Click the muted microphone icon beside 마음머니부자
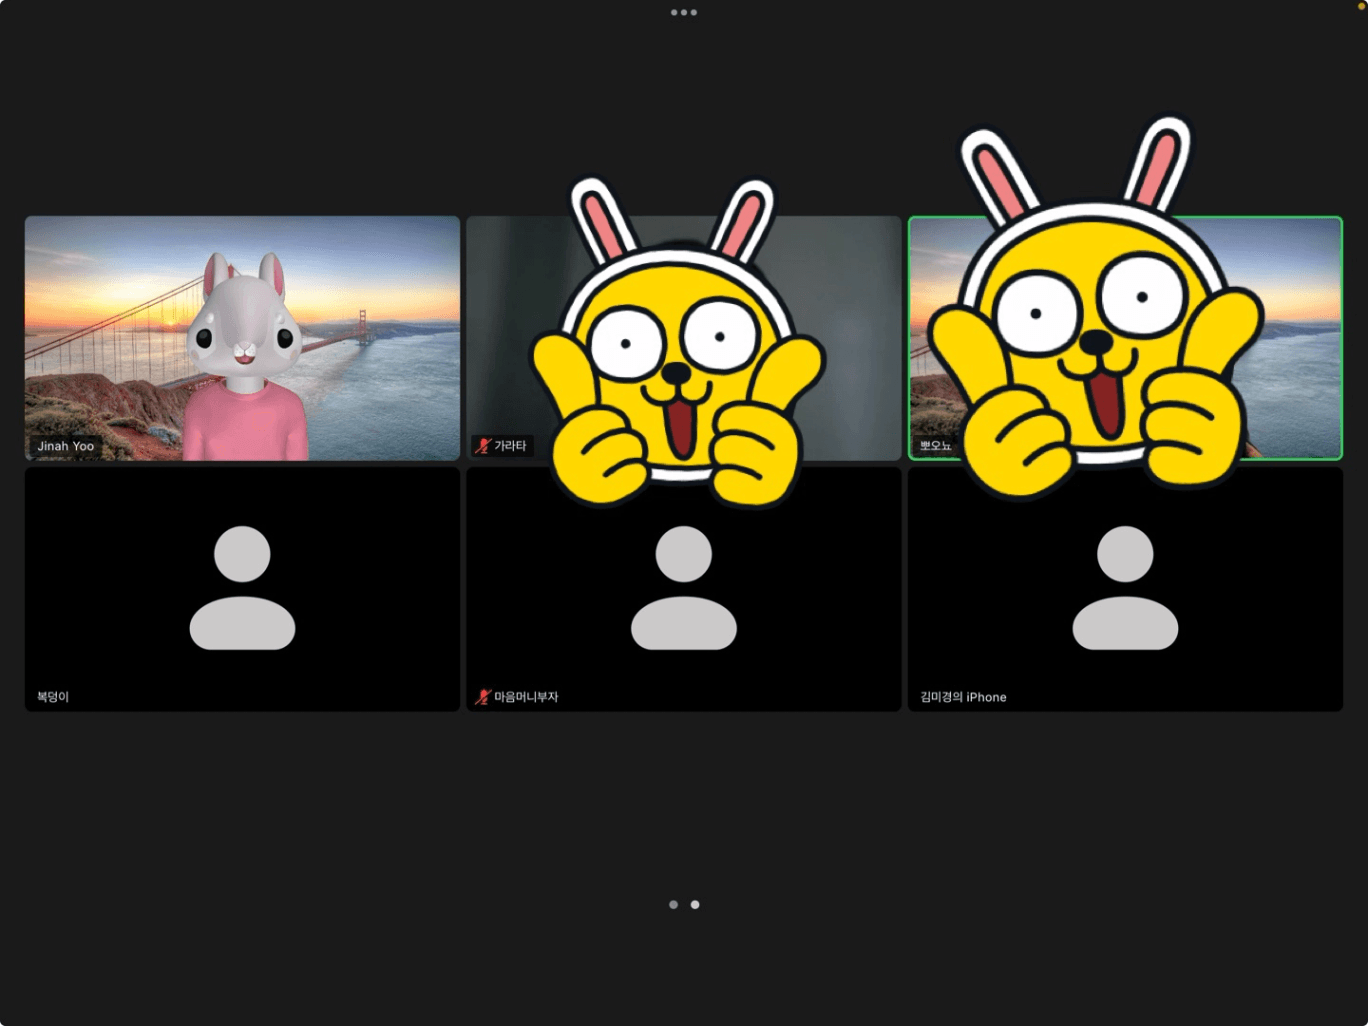Image resolution: width=1368 pixels, height=1026 pixels. tap(483, 697)
